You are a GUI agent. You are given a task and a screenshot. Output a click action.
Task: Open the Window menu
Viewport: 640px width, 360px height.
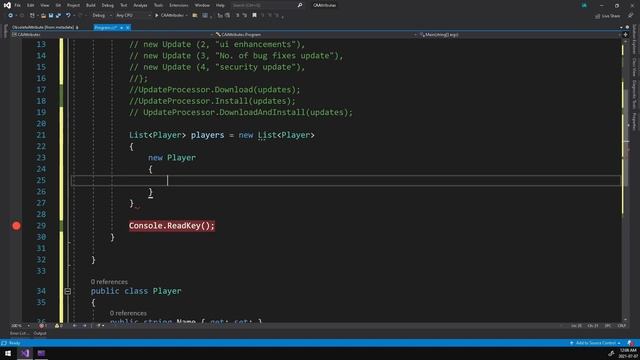[202, 5]
